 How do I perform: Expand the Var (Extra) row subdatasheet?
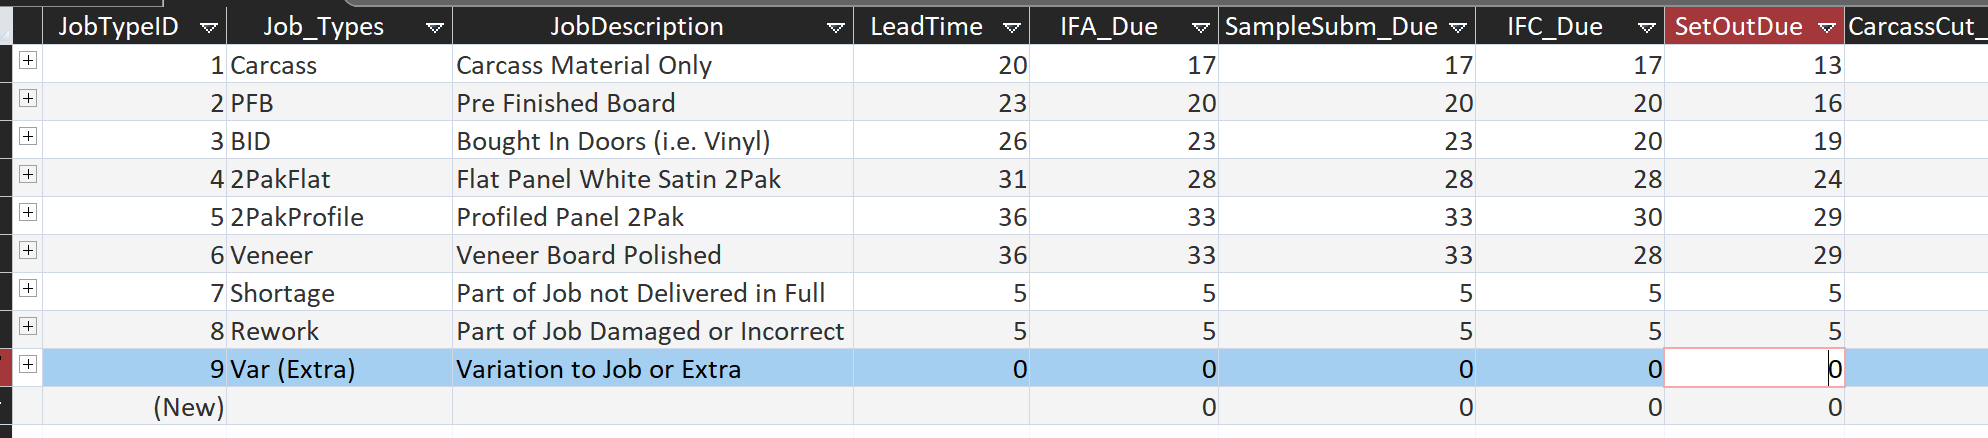pos(28,365)
